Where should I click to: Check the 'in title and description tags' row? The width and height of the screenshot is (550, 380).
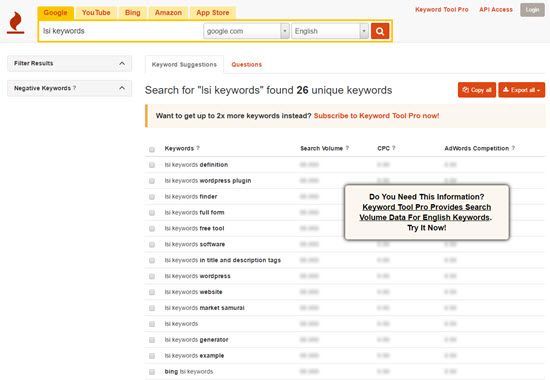click(x=152, y=260)
